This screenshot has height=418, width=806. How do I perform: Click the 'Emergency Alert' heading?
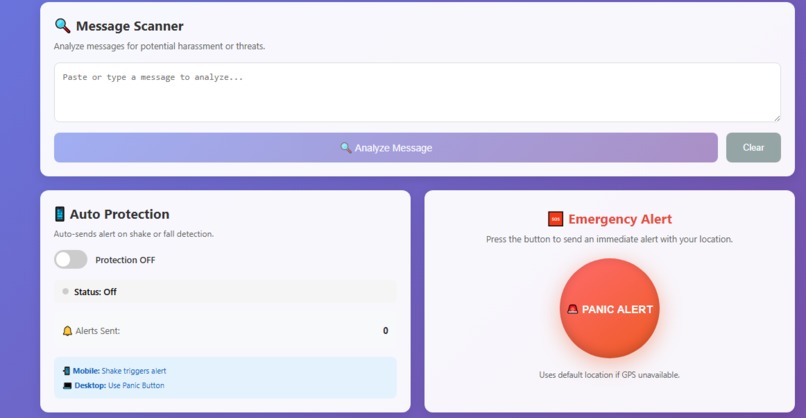coord(620,219)
